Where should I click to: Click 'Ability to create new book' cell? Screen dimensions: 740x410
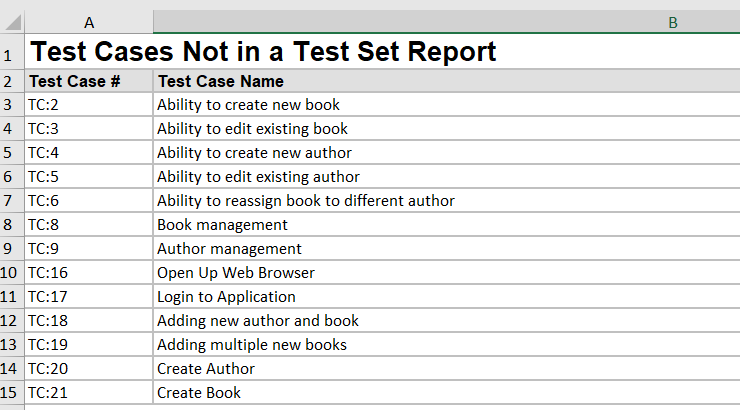248,105
